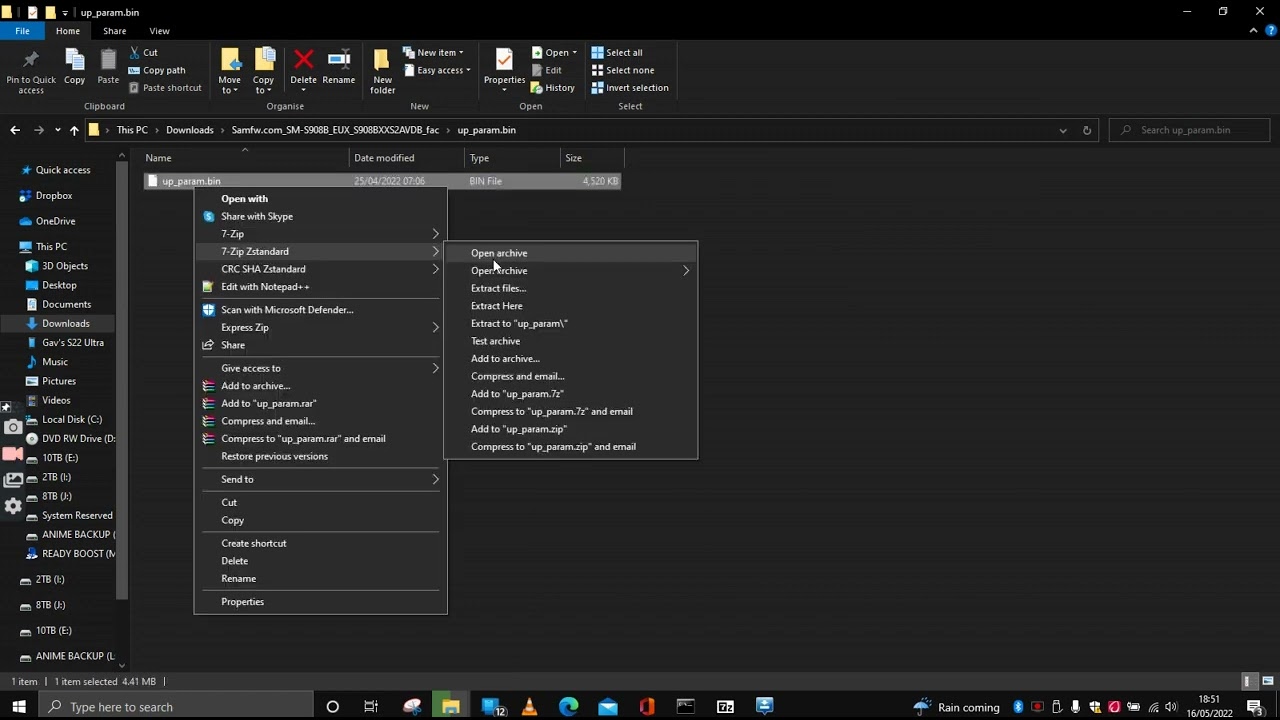Click the Windows Start button
Viewport: 1280px width, 720px height.
click(19, 707)
